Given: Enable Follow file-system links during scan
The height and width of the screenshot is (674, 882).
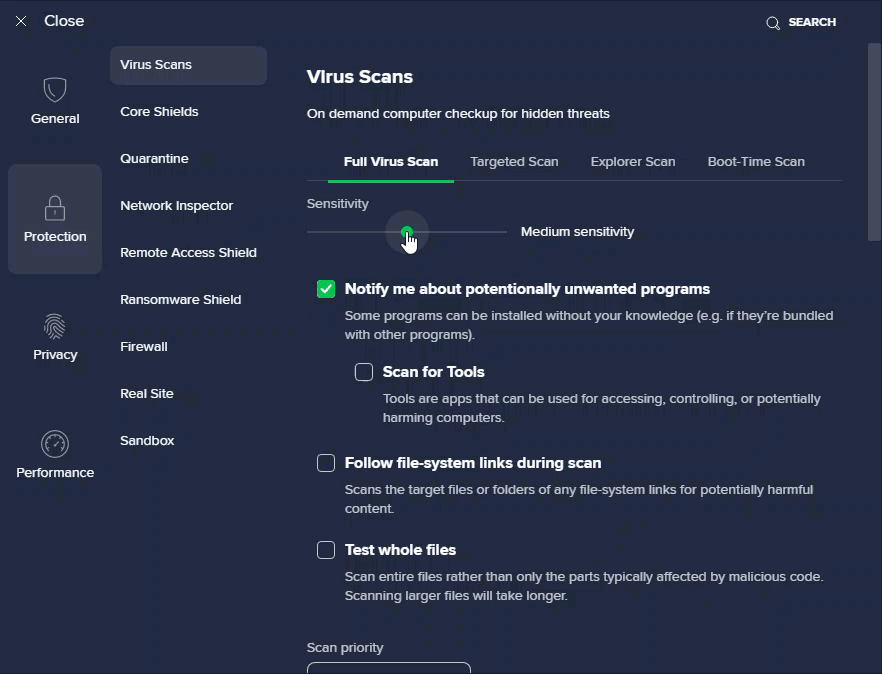Looking at the screenshot, I should tap(326, 463).
